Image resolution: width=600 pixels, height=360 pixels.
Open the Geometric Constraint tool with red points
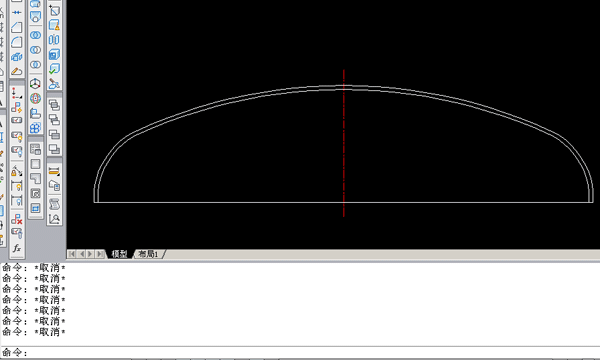[x=16, y=92]
